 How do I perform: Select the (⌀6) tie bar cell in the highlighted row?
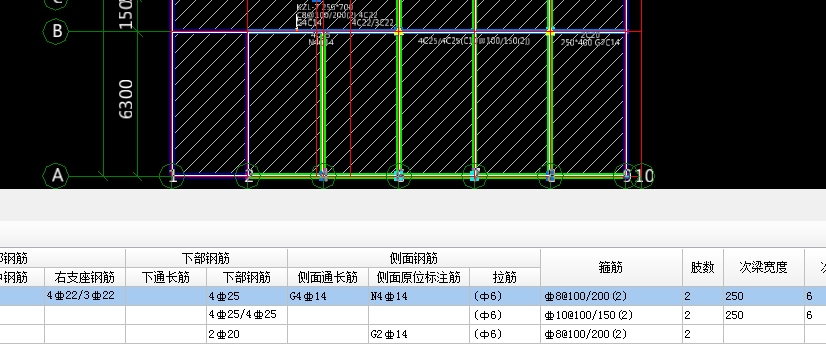(505, 296)
